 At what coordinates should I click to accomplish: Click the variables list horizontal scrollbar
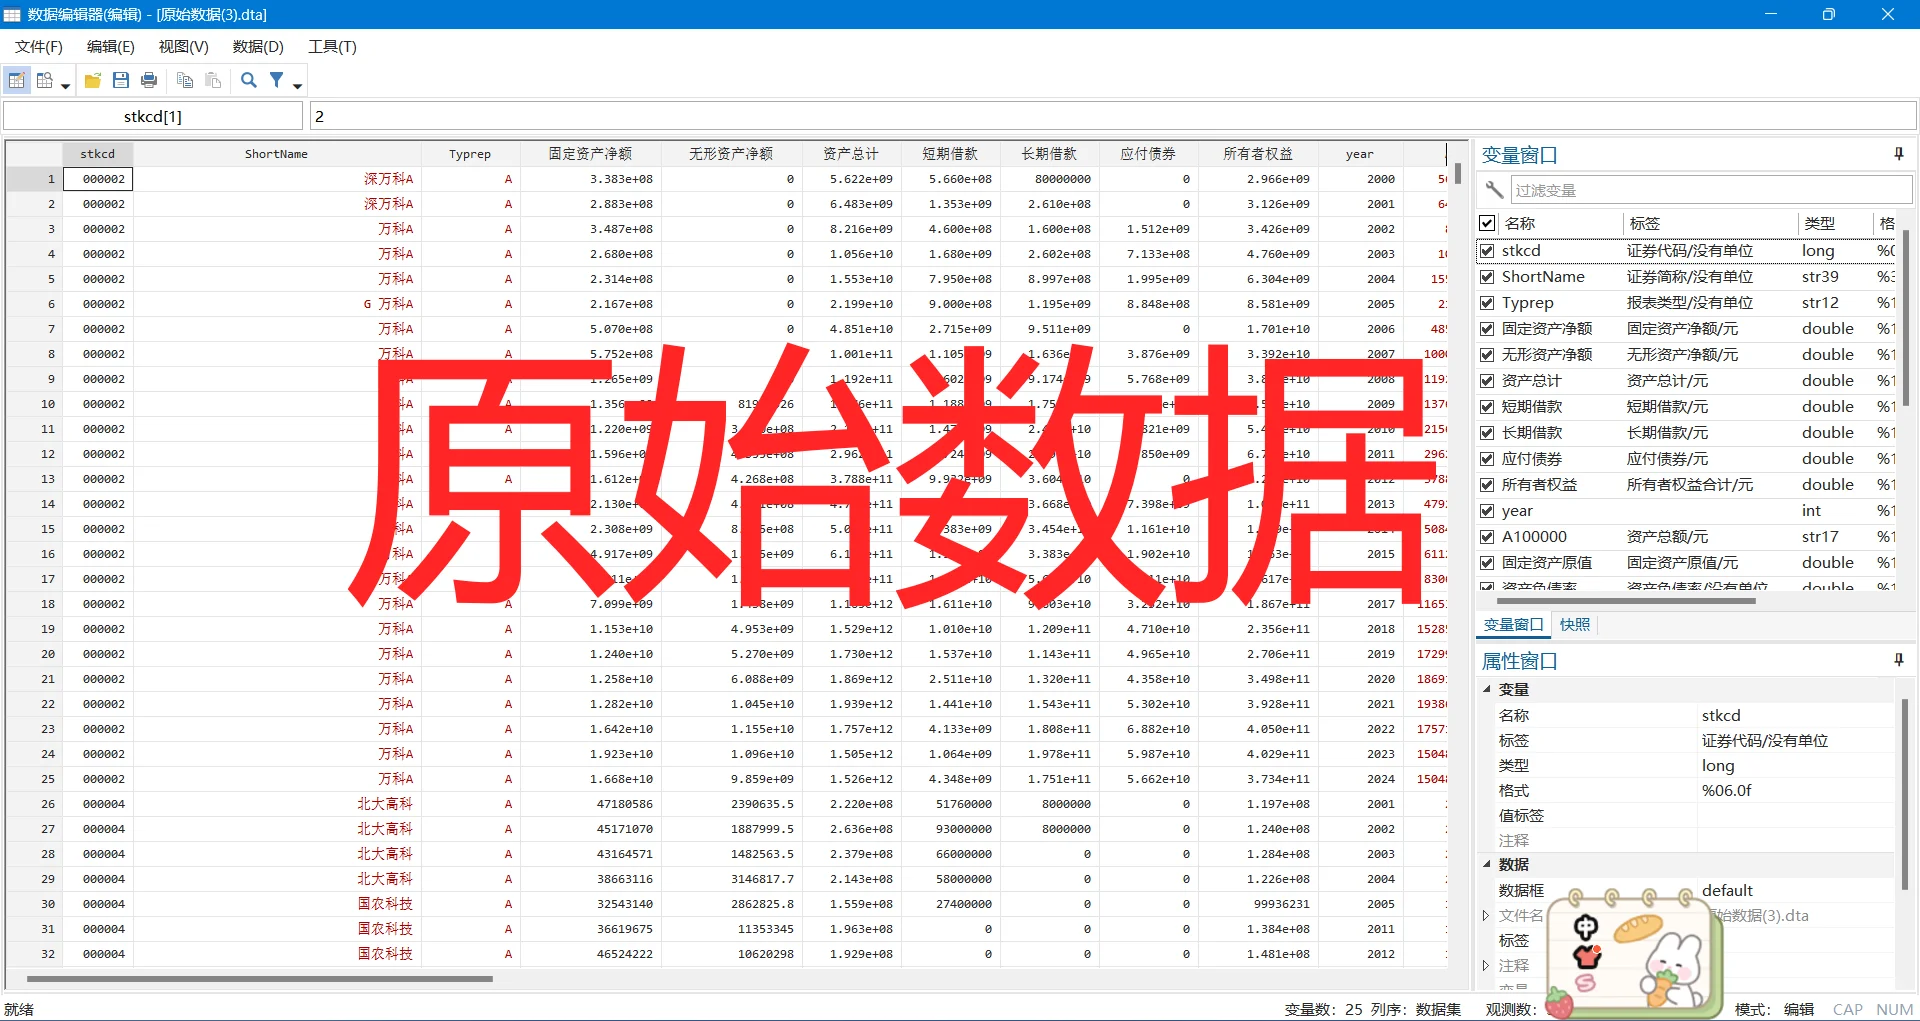(x=1626, y=601)
